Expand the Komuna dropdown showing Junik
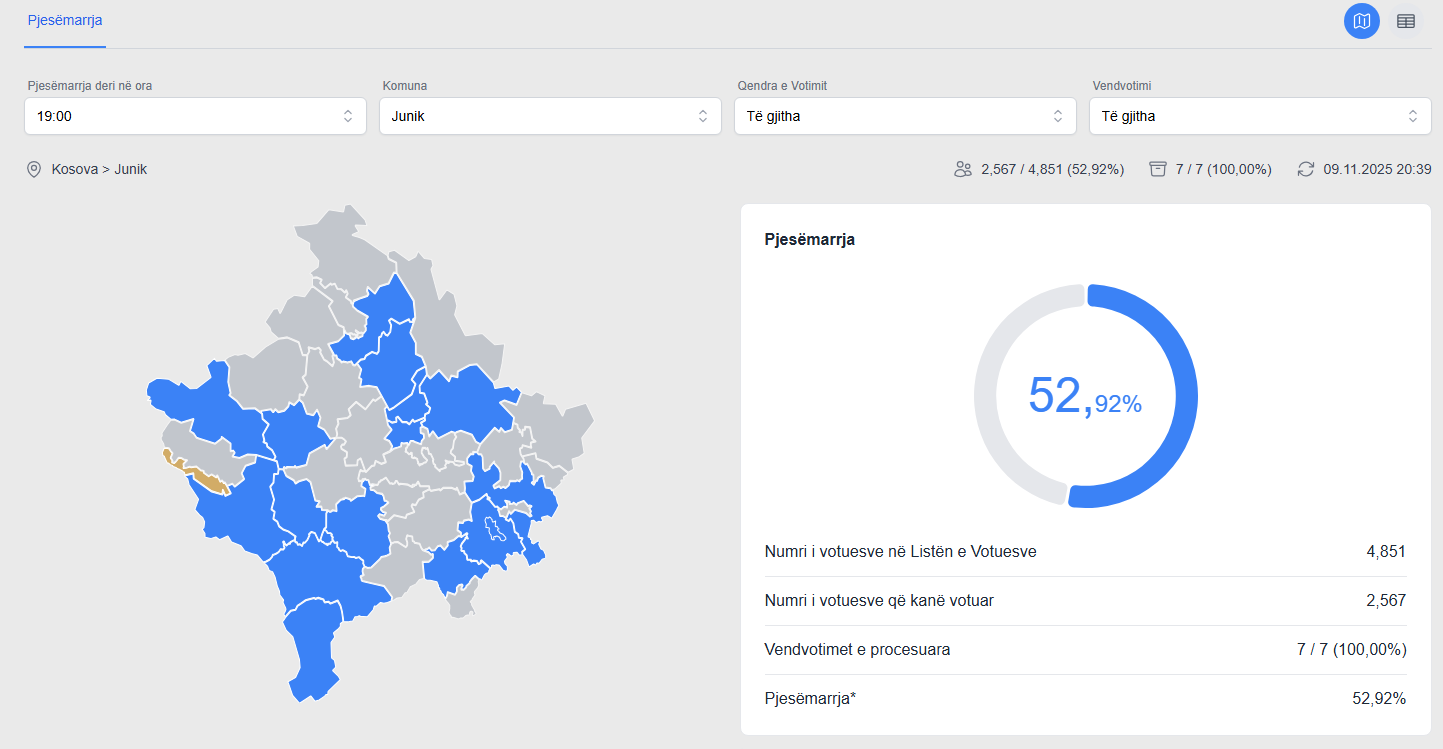1443x749 pixels. (x=549, y=116)
